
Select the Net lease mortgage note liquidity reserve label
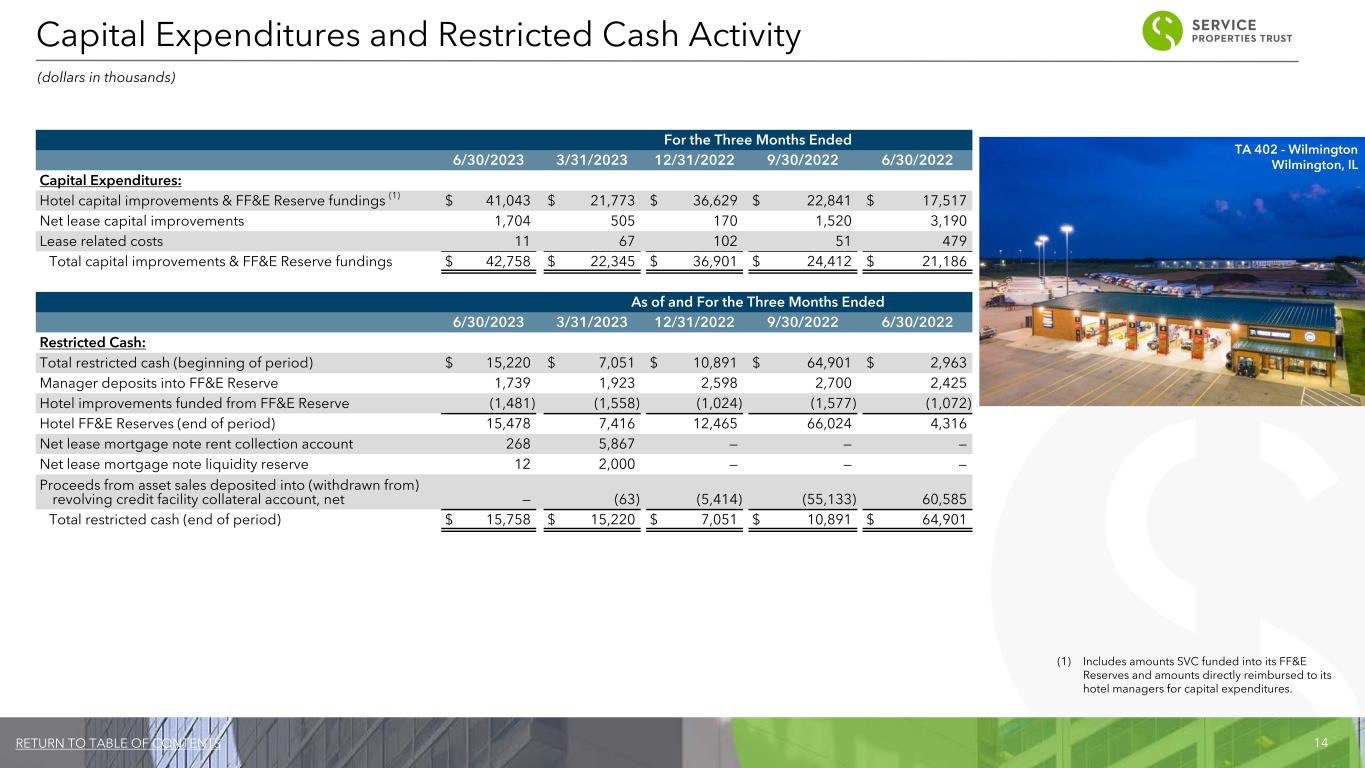tap(174, 463)
